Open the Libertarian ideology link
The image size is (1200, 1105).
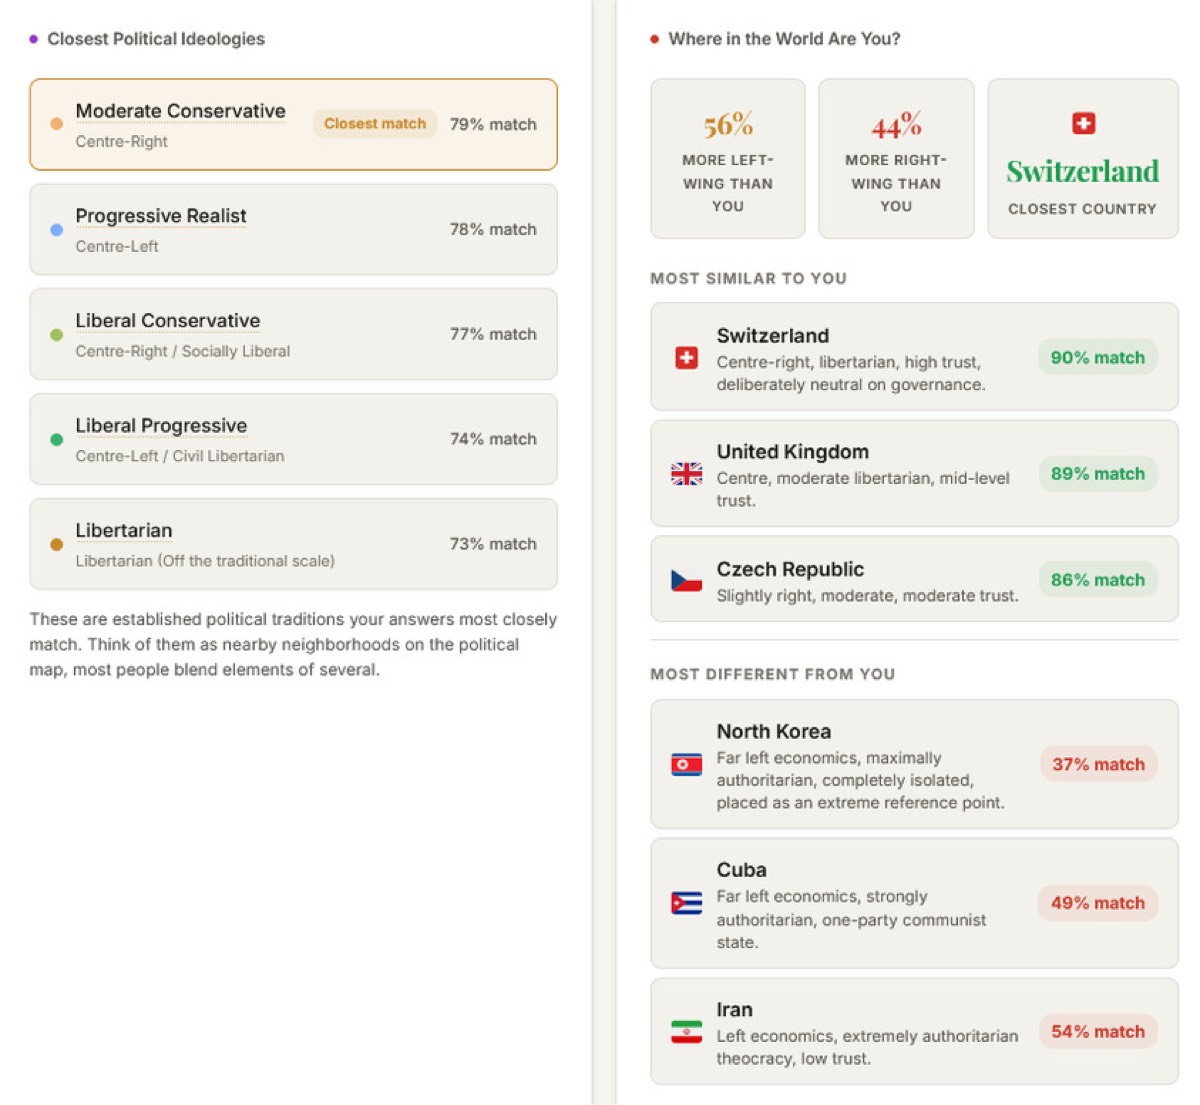pos(124,531)
